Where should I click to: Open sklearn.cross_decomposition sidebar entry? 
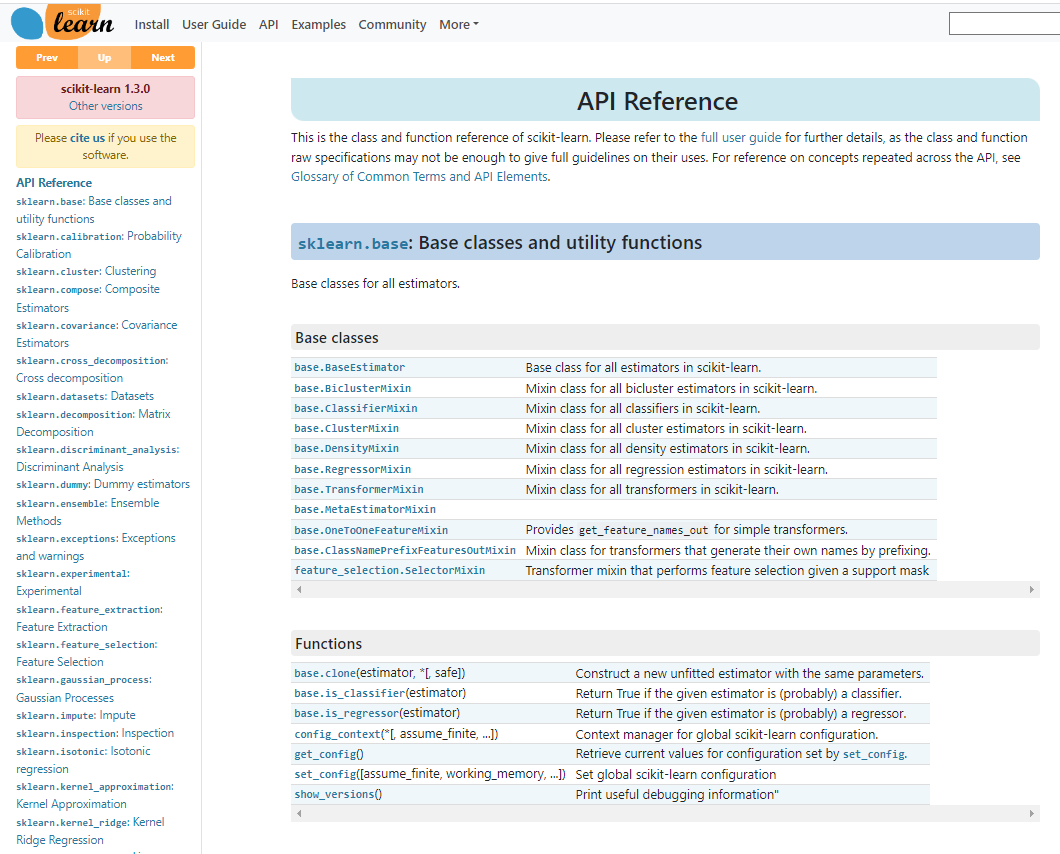92,369
